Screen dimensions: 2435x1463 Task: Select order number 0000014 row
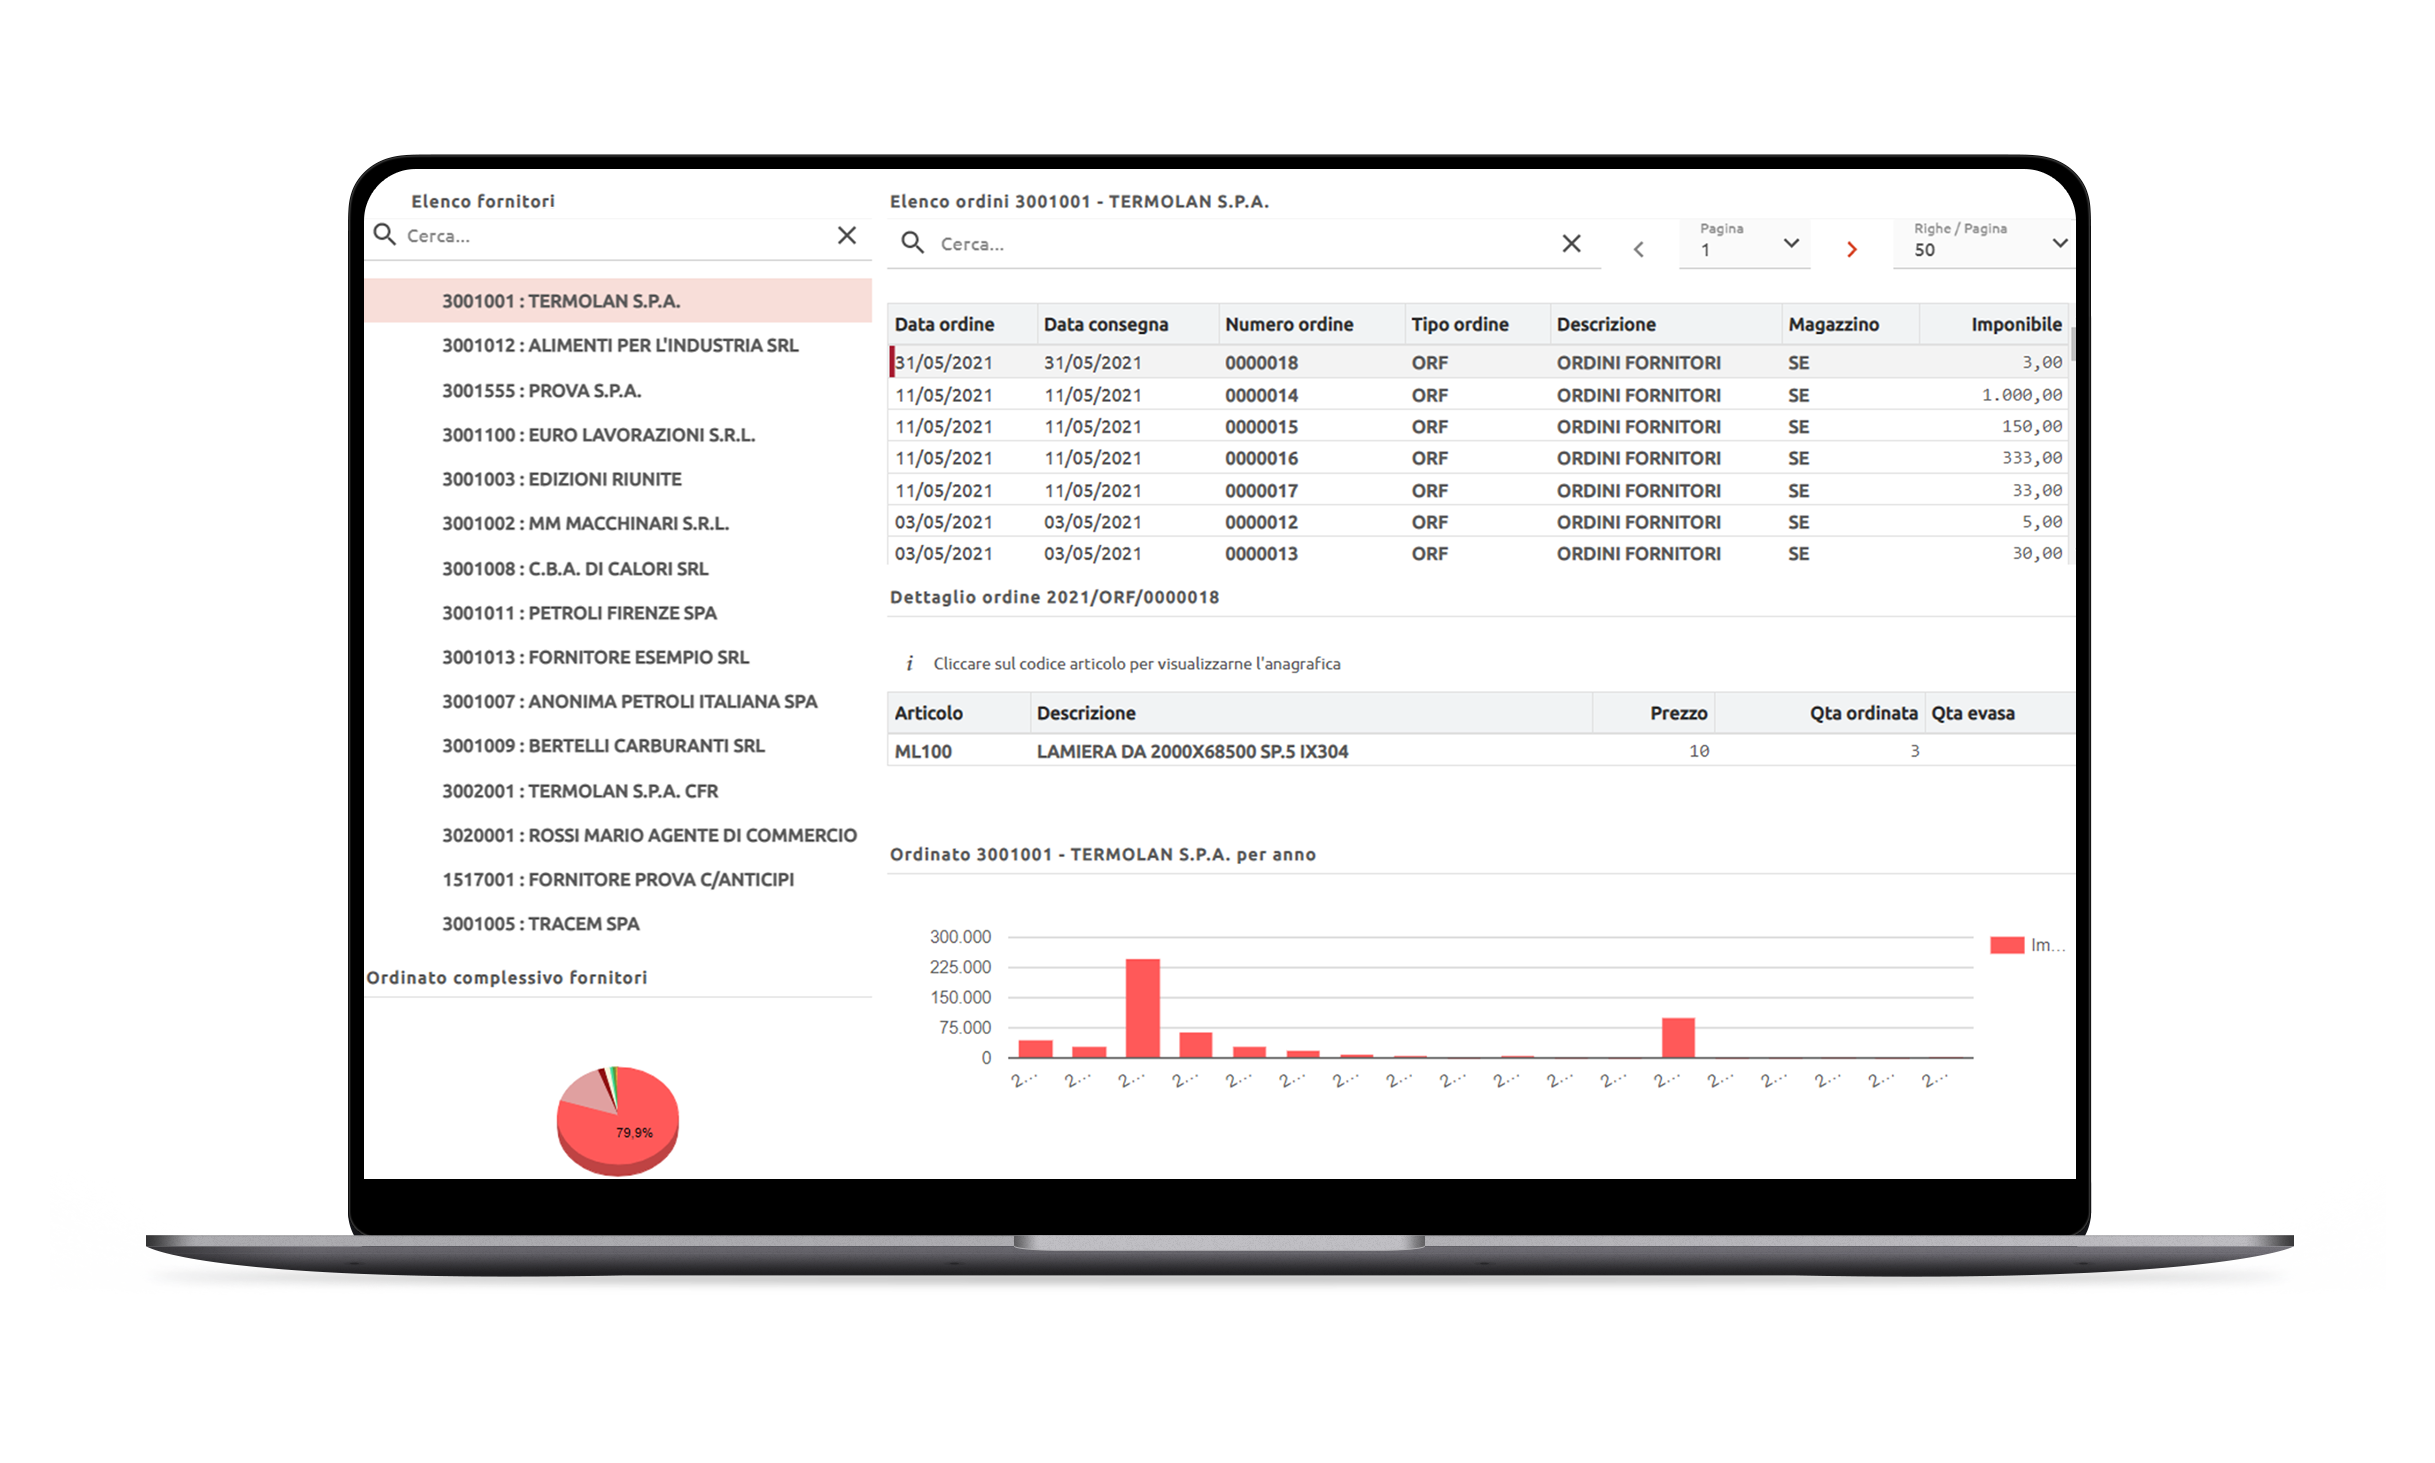pos(1478,395)
